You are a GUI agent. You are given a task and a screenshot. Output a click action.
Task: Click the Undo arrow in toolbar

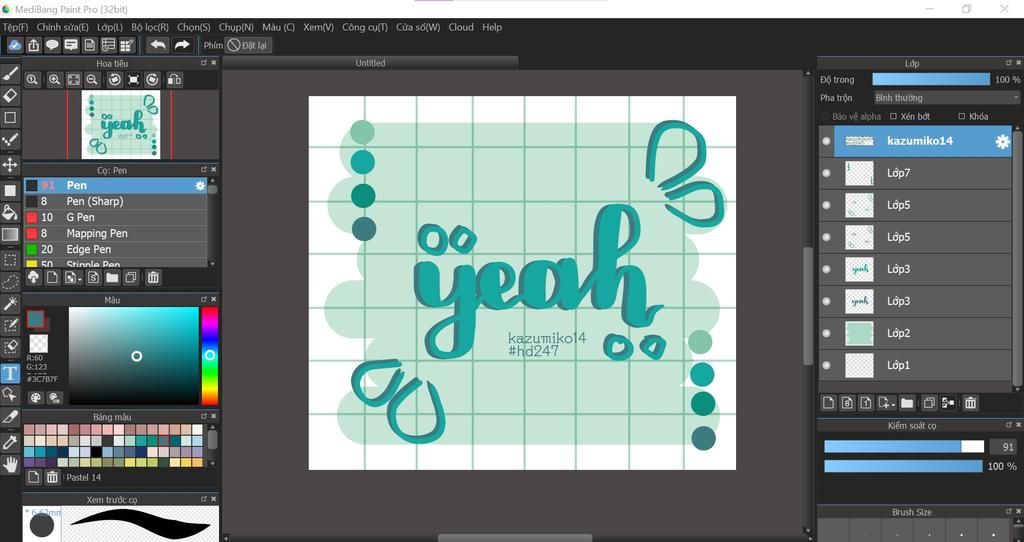click(157, 45)
